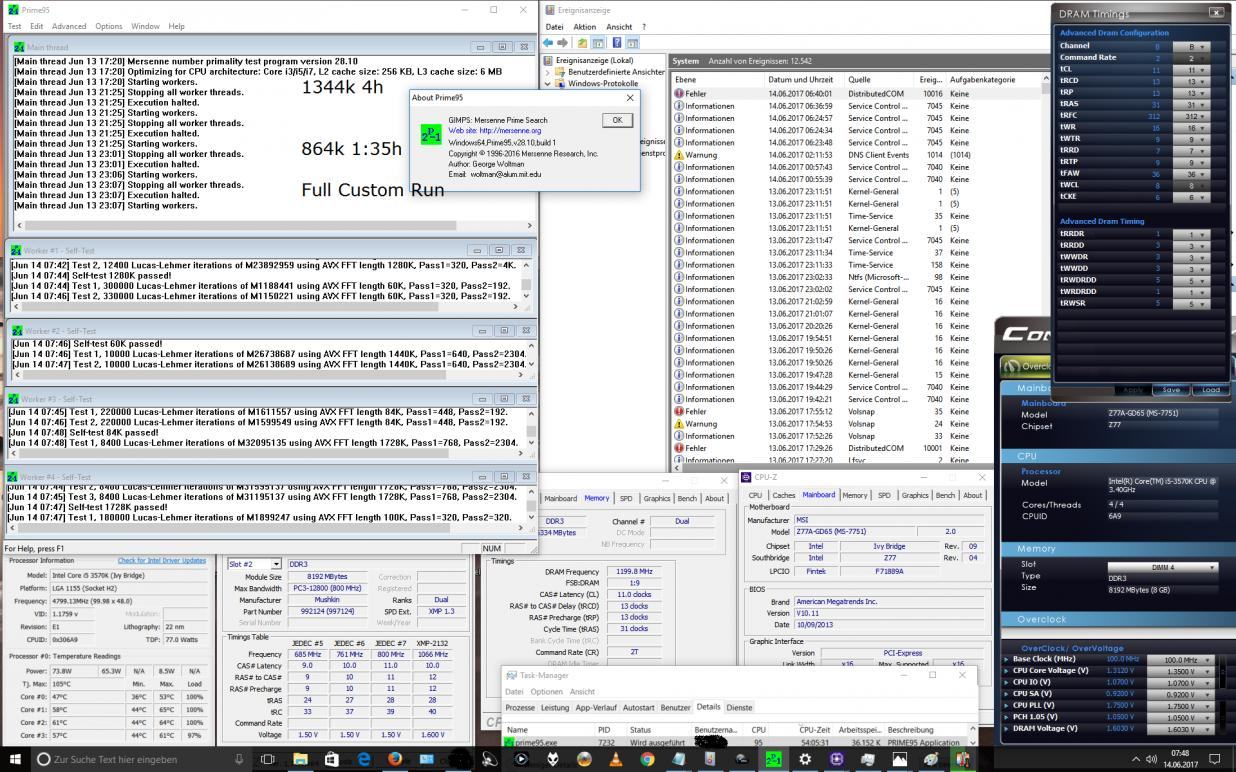The height and width of the screenshot is (772, 1236).
Task: Click the green Prime95 taskbar icon
Action: coord(773,759)
